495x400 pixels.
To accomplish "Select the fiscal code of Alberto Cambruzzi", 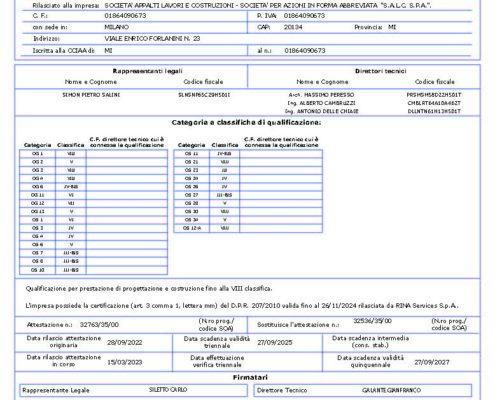I will 434,103.
